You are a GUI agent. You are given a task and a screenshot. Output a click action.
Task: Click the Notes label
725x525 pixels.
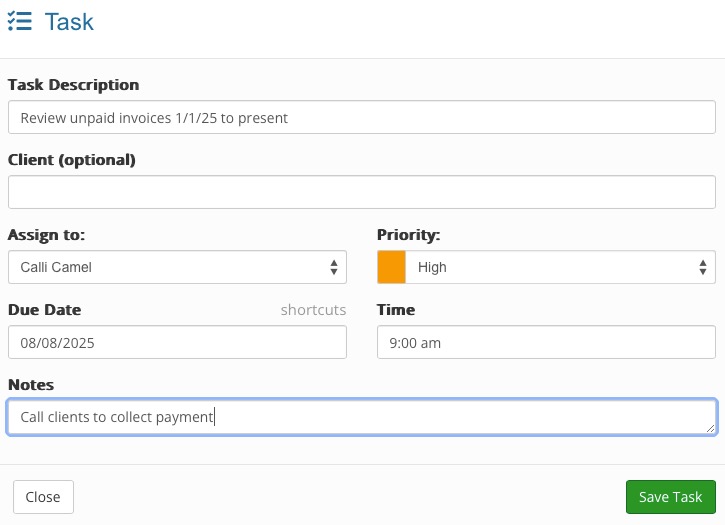pyautogui.click(x=31, y=384)
